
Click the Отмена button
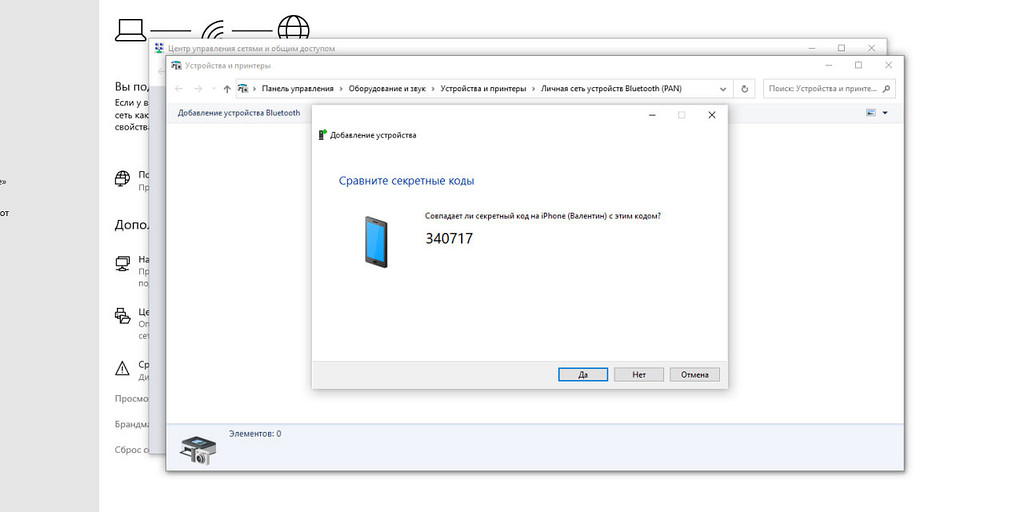point(694,374)
